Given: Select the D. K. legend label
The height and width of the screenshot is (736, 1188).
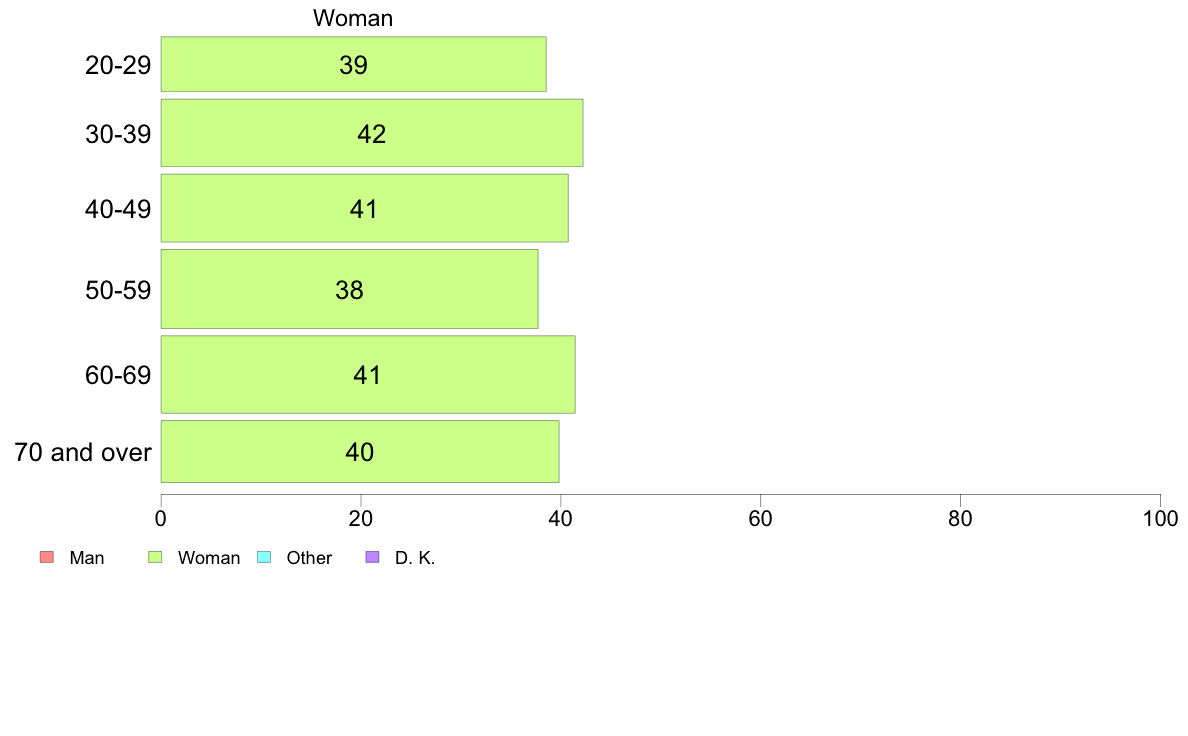Looking at the screenshot, I should coord(415,558).
